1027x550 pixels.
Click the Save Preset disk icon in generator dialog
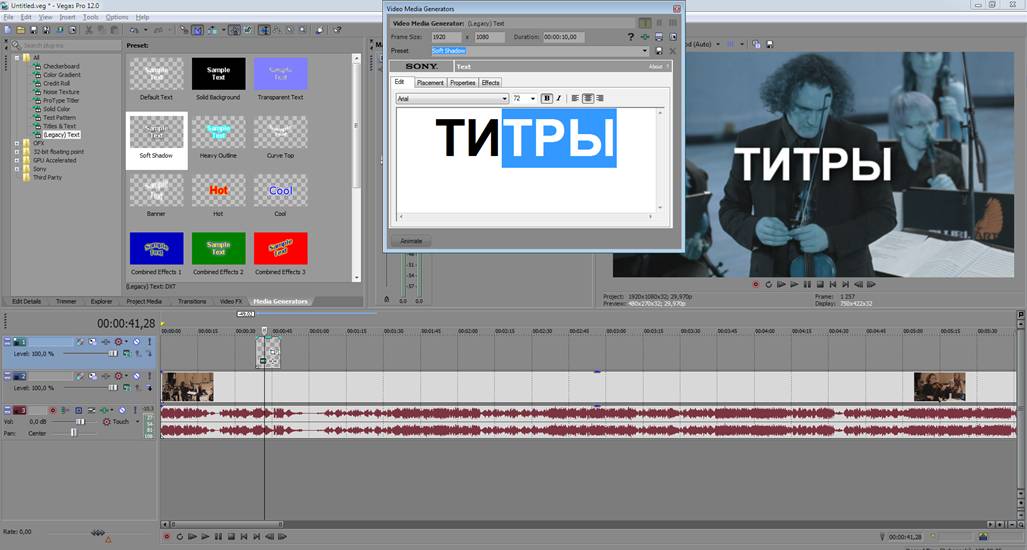659,50
